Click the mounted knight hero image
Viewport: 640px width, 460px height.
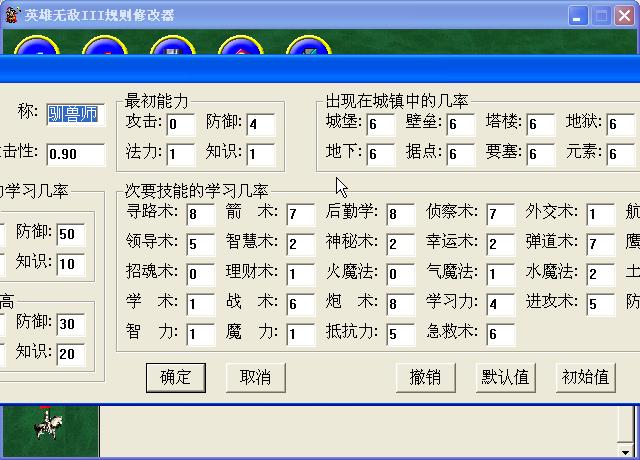(x=49, y=424)
